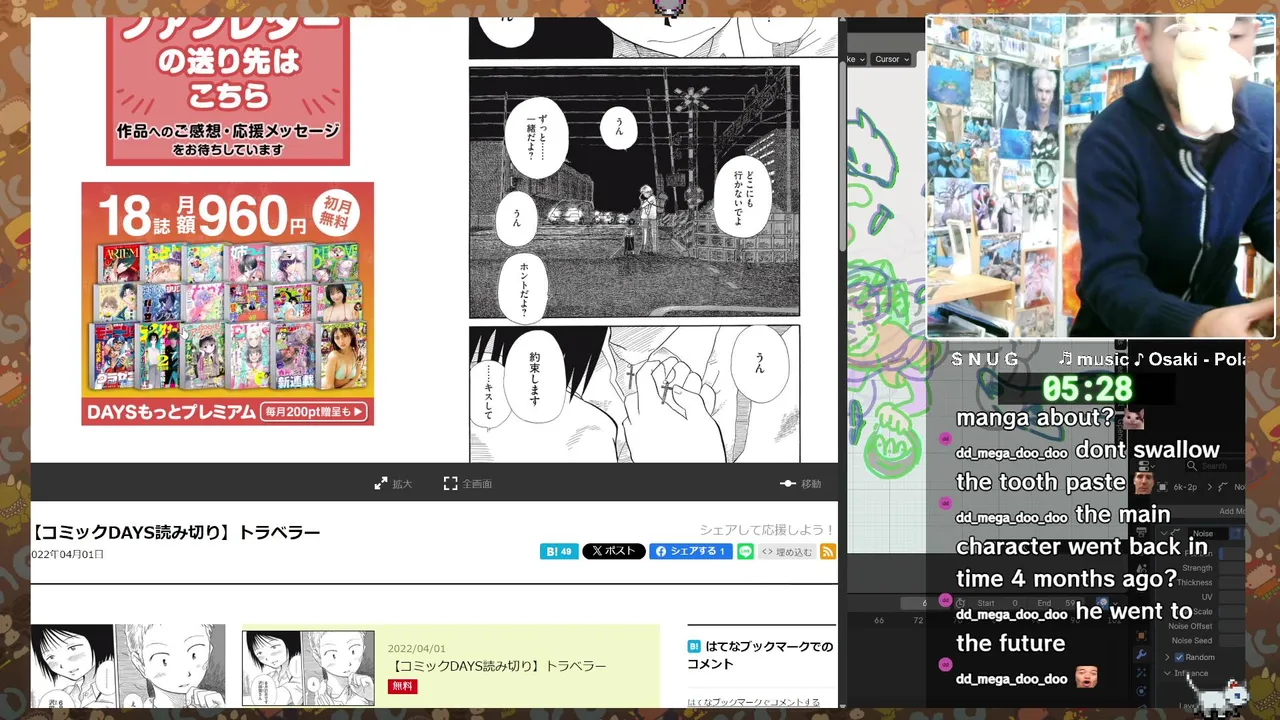This screenshot has height=720, width=1280.
Task: Open the episode thumbnail in highlighted list row
Action: (308, 668)
